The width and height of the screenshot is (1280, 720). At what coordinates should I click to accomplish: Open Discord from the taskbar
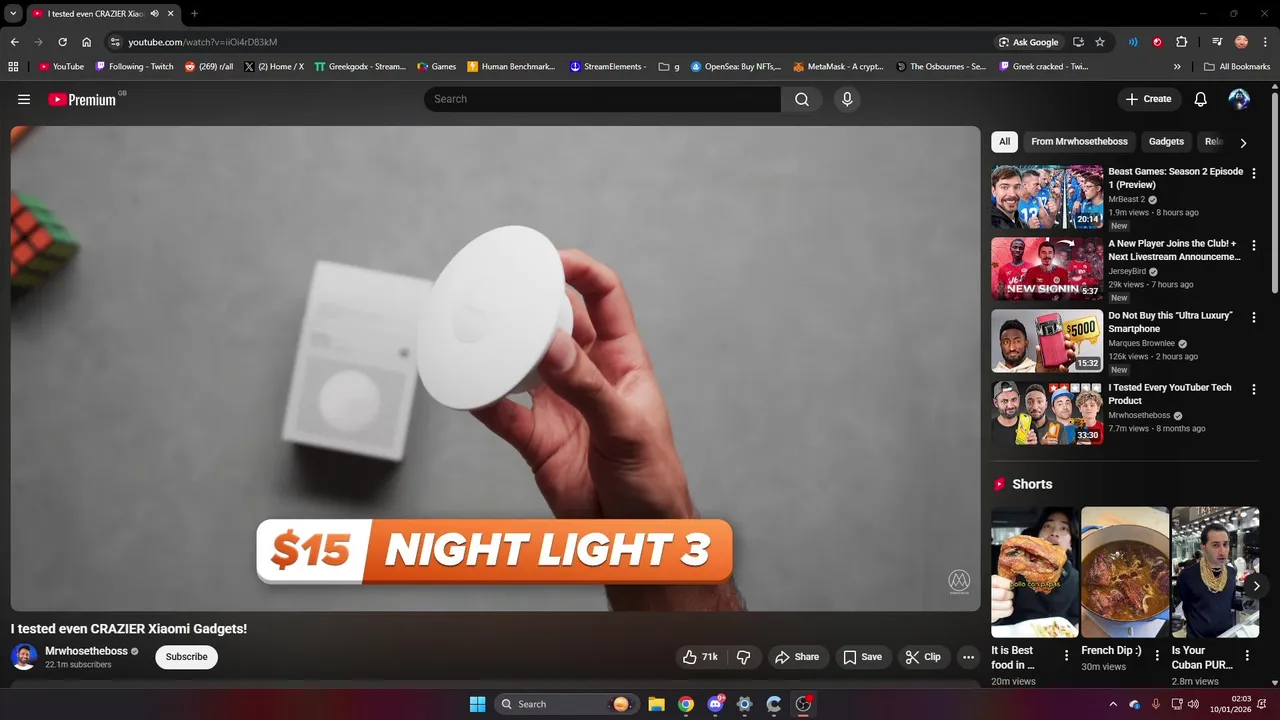(716, 704)
